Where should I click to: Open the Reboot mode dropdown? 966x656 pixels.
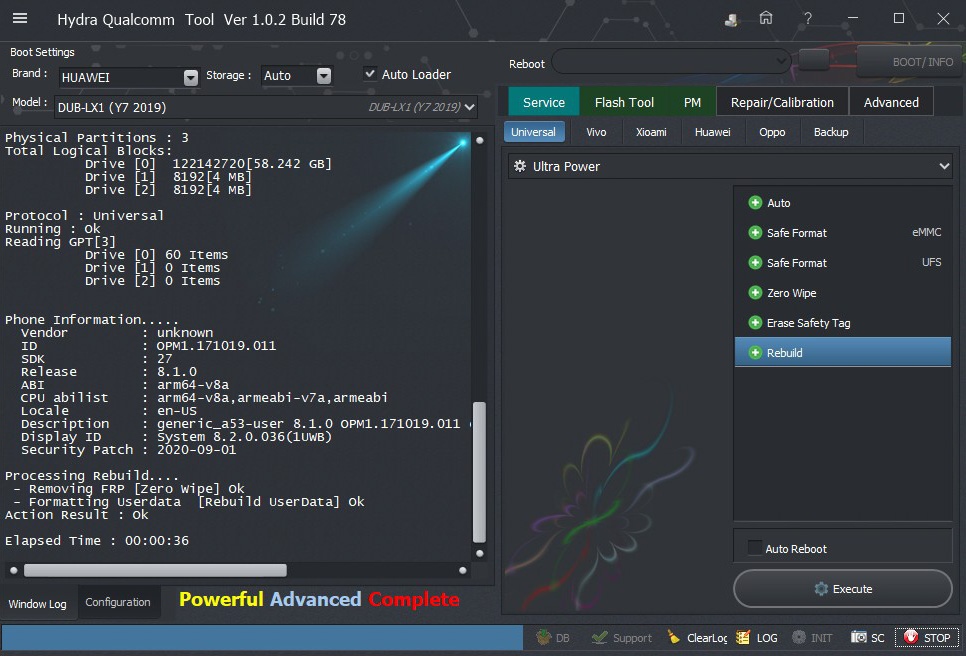[x=671, y=61]
